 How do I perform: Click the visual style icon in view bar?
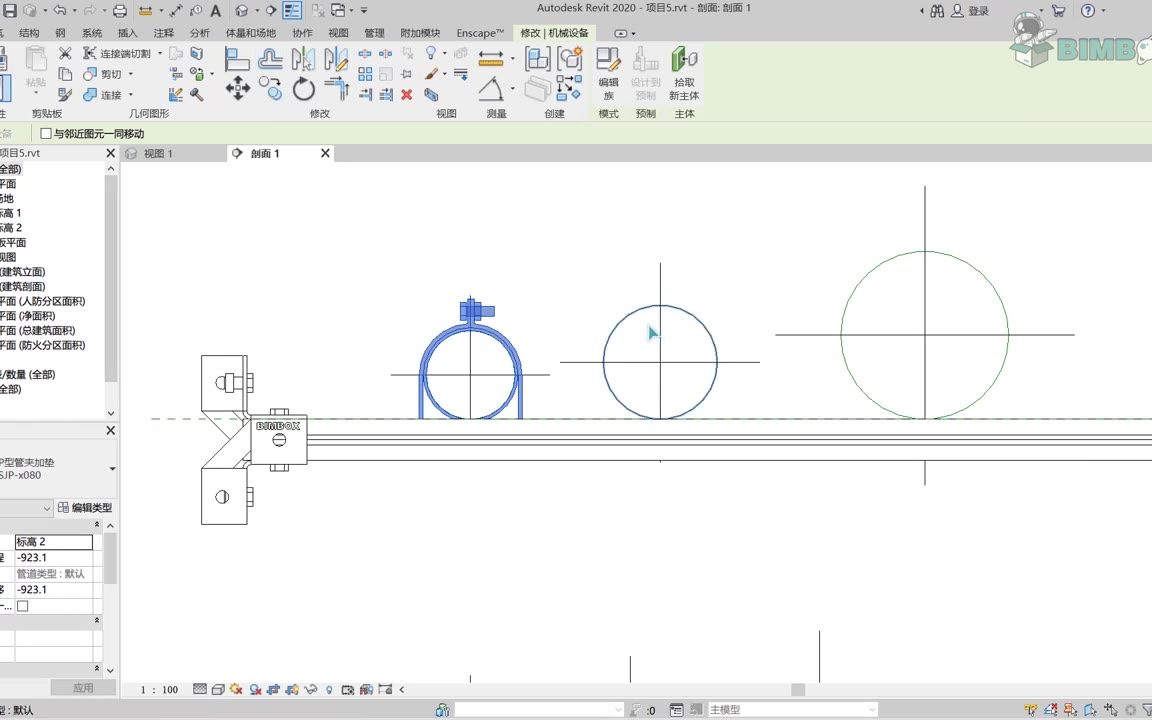[x=217, y=689]
